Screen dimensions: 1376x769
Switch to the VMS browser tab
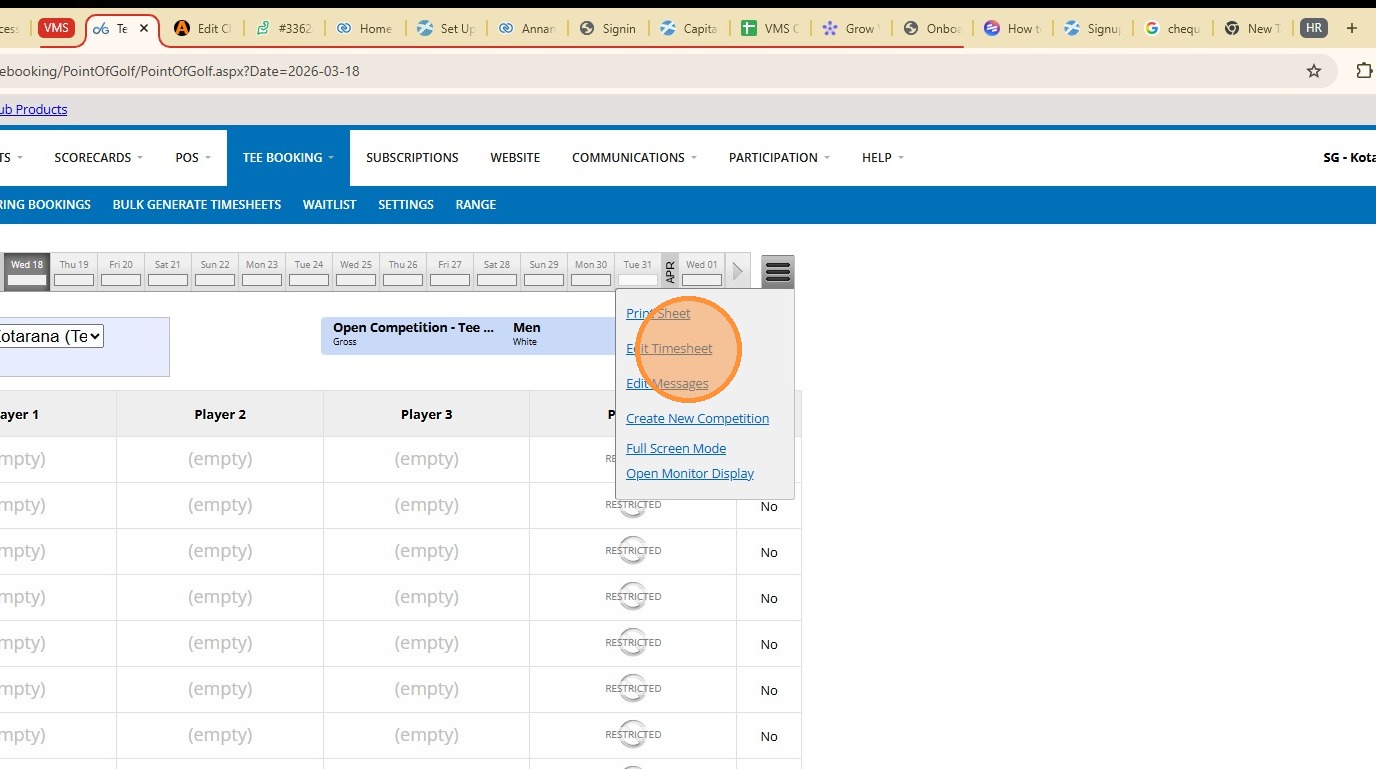click(x=56, y=28)
